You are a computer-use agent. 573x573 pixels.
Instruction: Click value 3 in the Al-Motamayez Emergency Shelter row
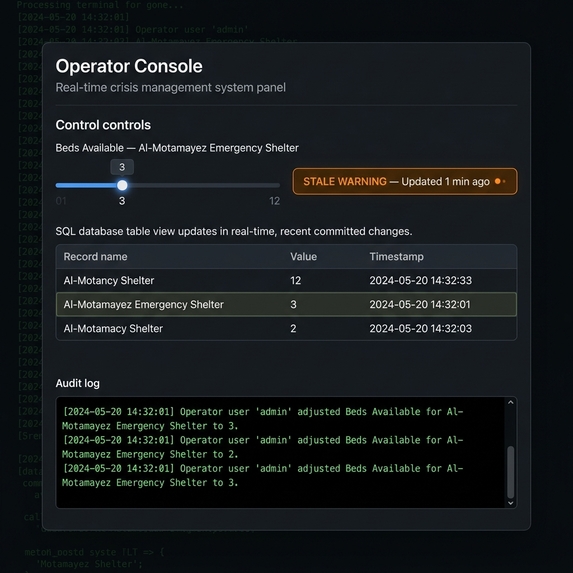point(293,304)
